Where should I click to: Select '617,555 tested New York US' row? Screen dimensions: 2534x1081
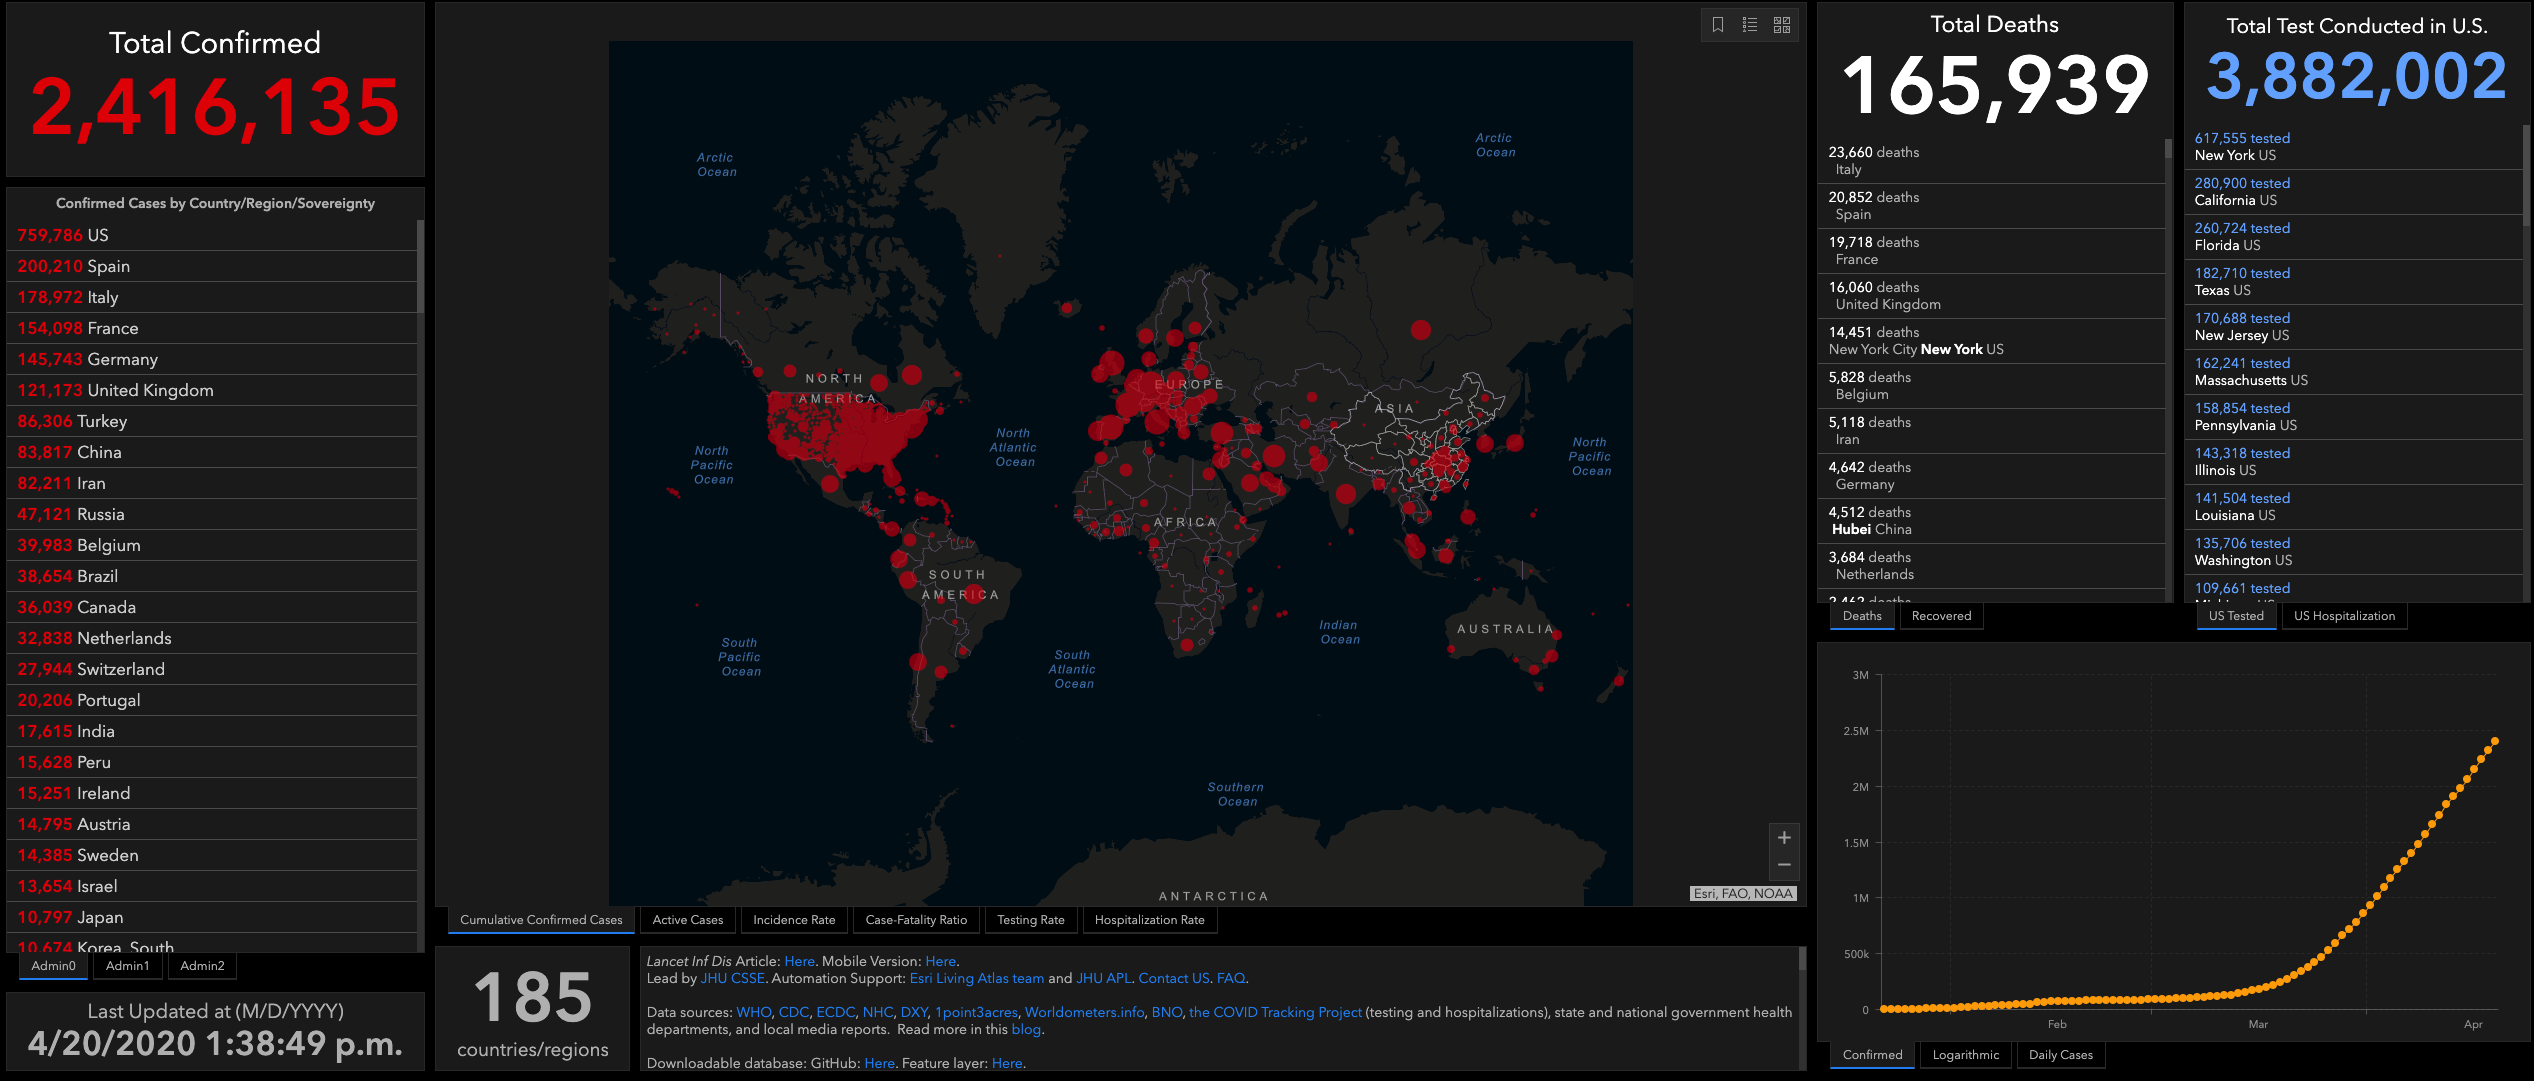[x=2353, y=147]
